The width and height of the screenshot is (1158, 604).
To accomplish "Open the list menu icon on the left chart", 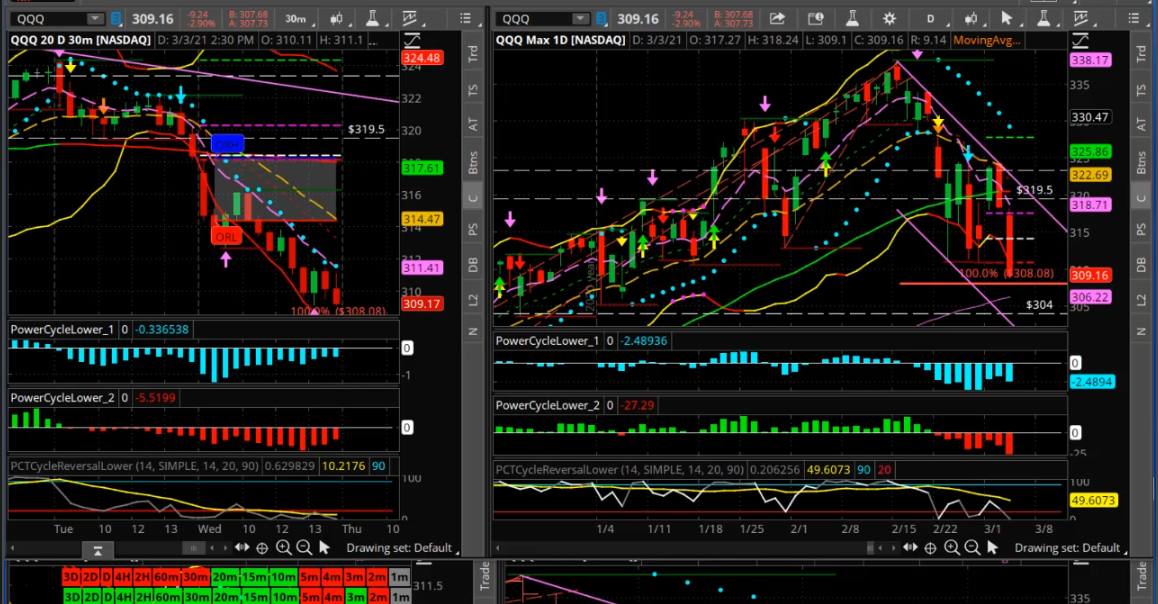I will point(465,18).
